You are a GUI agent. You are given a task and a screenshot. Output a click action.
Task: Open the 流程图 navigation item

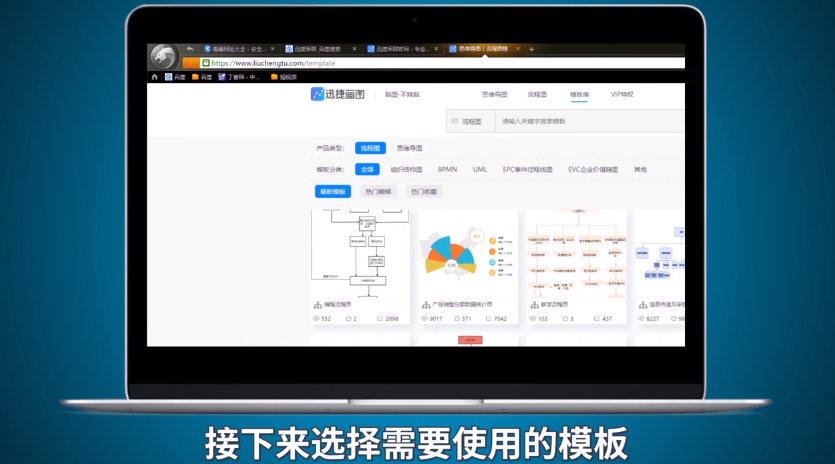(x=537, y=94)
